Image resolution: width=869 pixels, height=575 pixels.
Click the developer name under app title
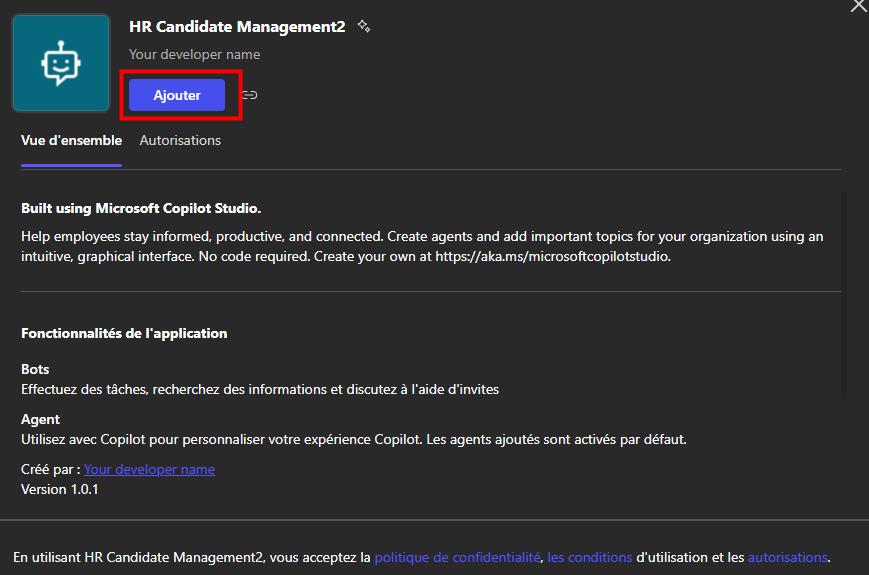194,55
